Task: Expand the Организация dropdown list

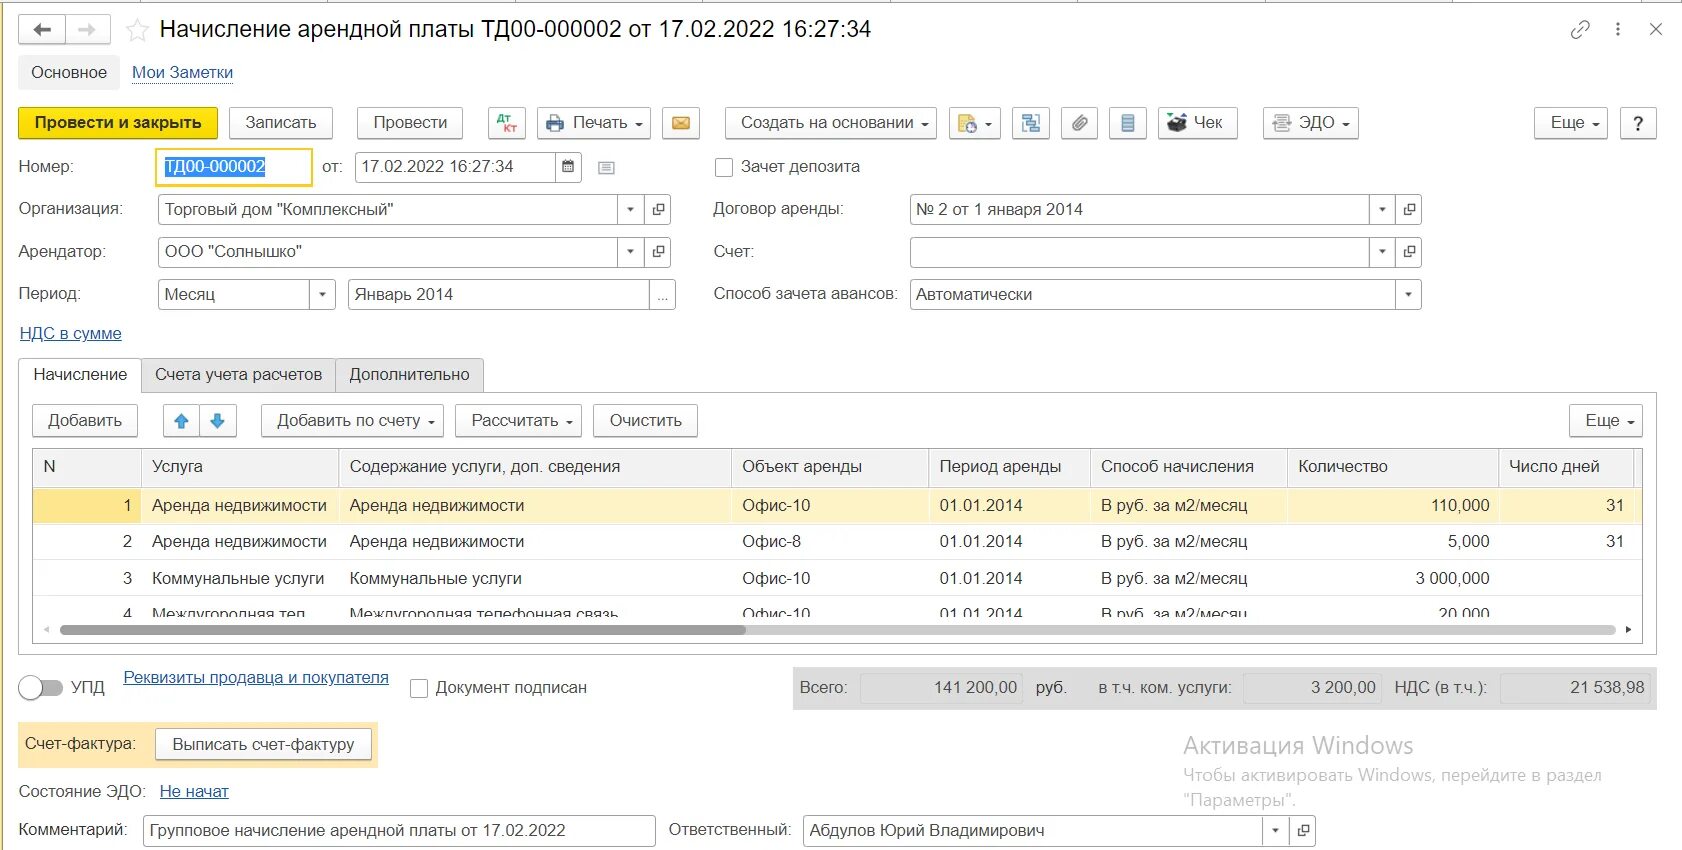Action: point(630,210)
